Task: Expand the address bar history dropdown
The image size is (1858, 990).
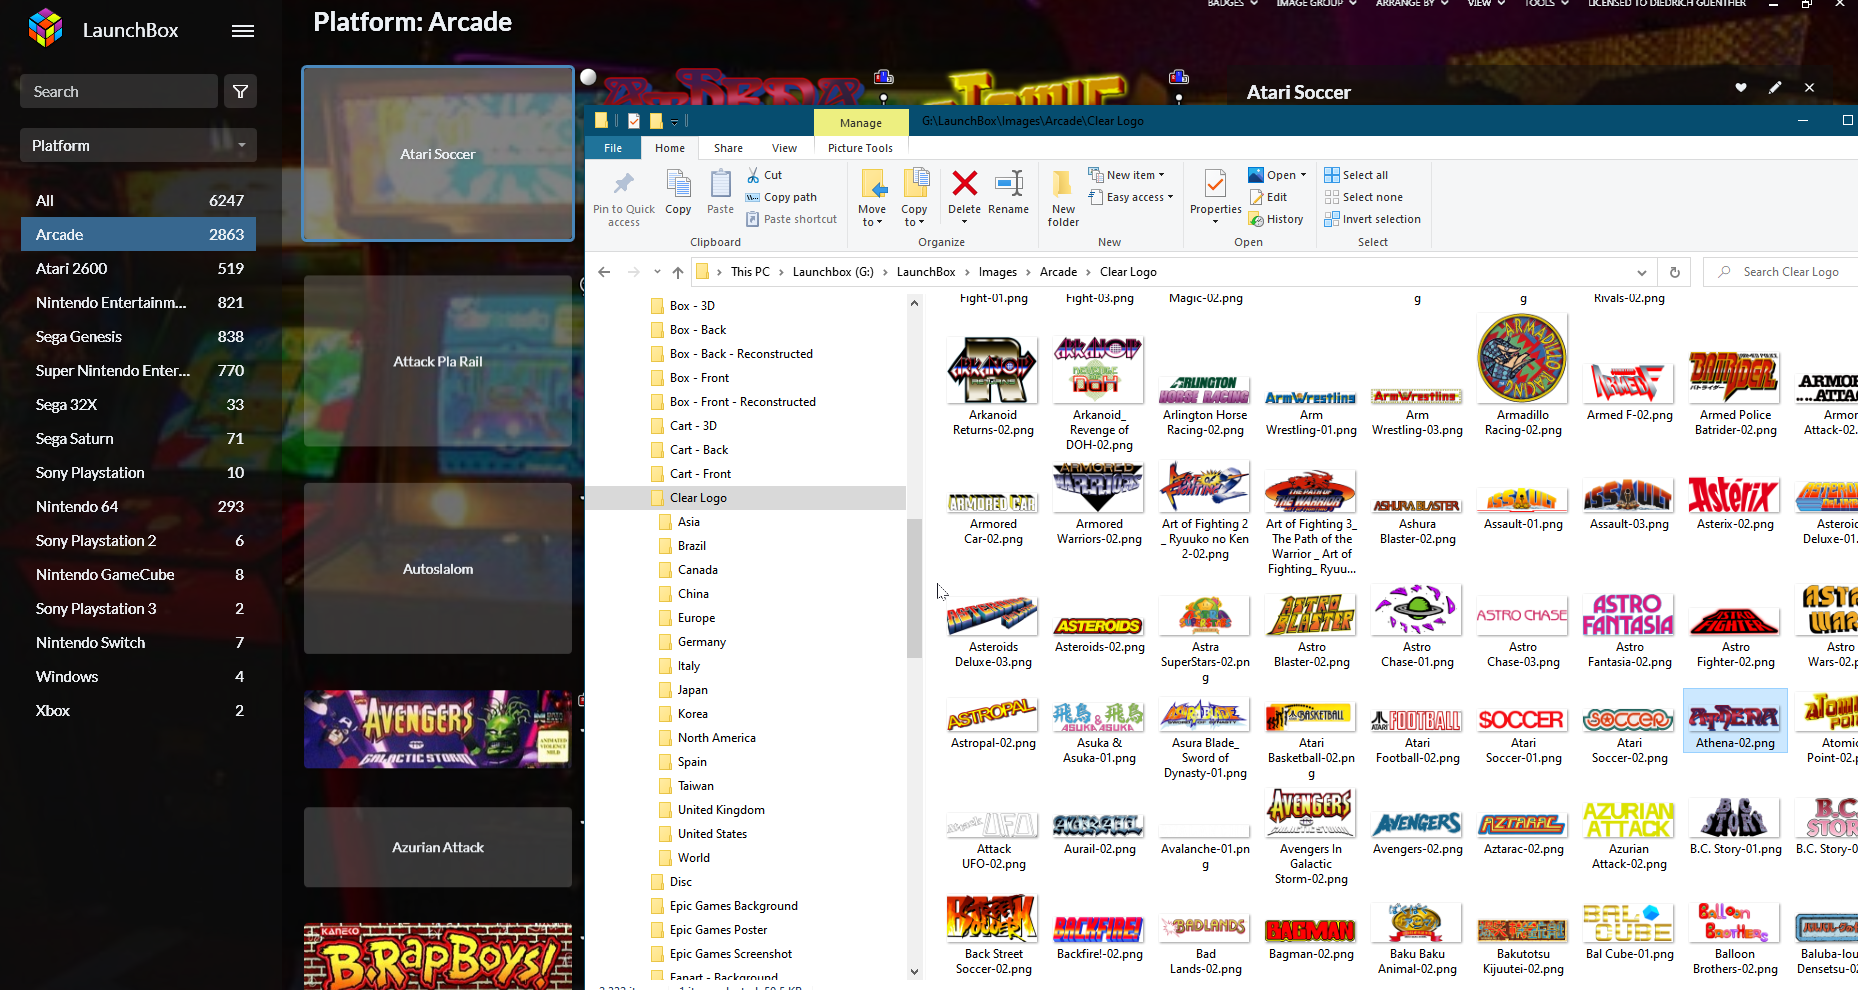Action: (1641, 272)
